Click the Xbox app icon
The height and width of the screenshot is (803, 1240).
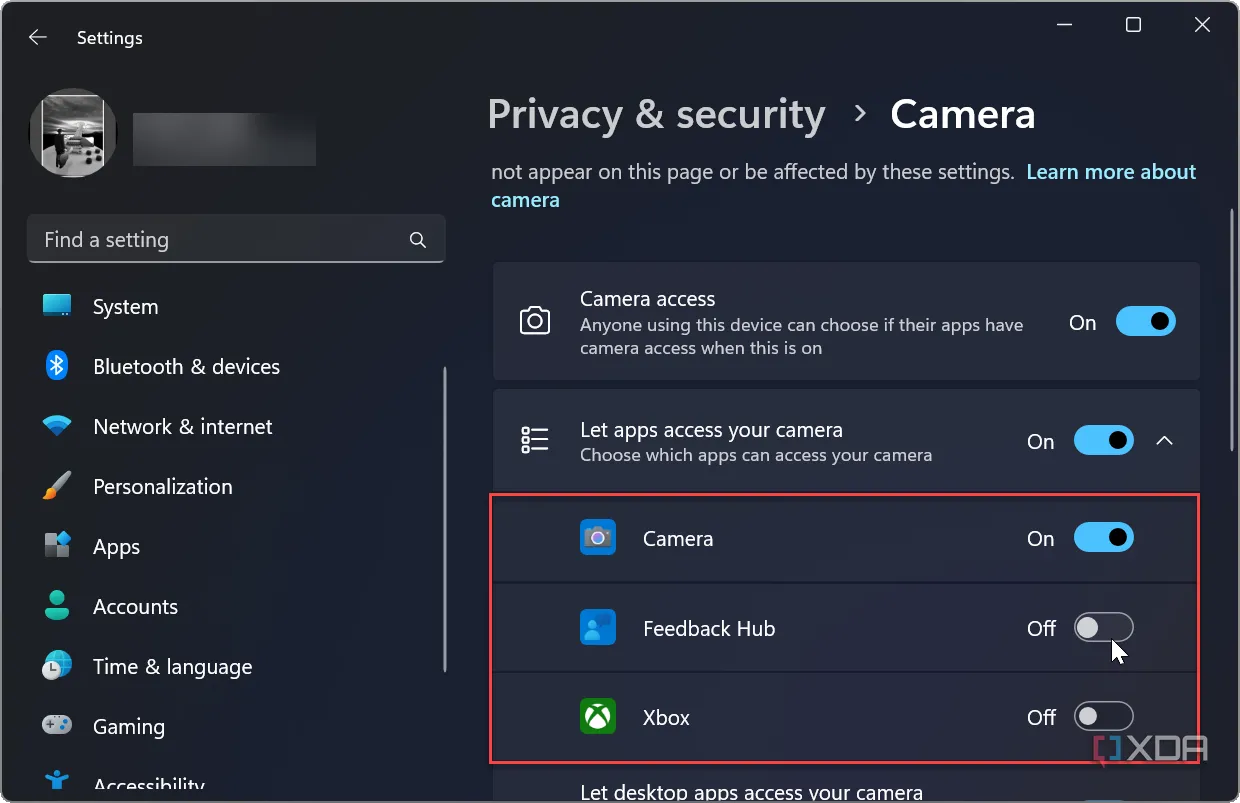(x=598, y=717)
